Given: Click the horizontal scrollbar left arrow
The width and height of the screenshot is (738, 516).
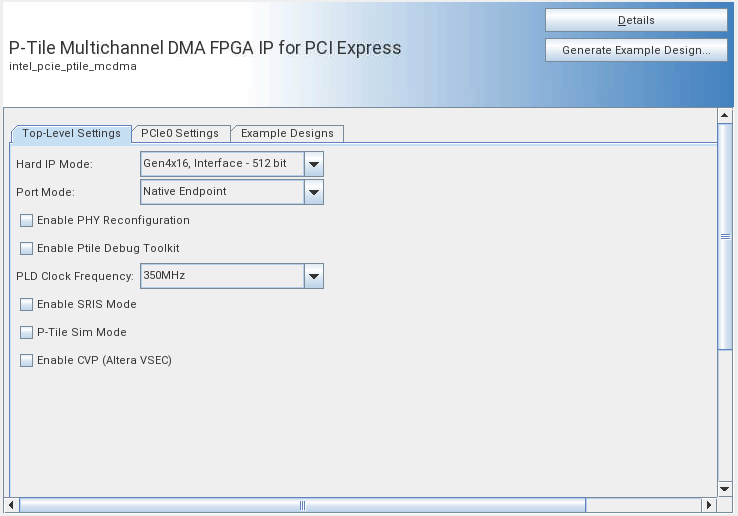Looking at the screenshot, I should pyautogui.click(x=11, y=505).
